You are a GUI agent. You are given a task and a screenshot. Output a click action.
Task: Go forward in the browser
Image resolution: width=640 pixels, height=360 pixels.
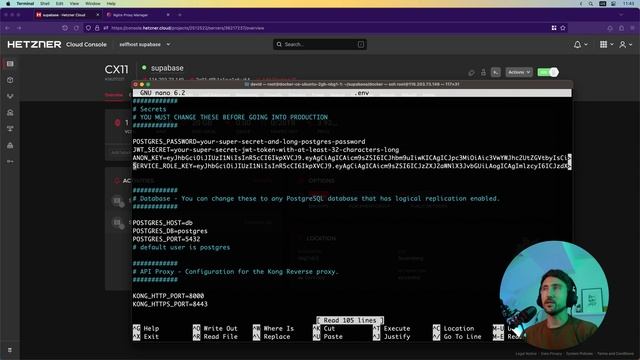[19, 28]
